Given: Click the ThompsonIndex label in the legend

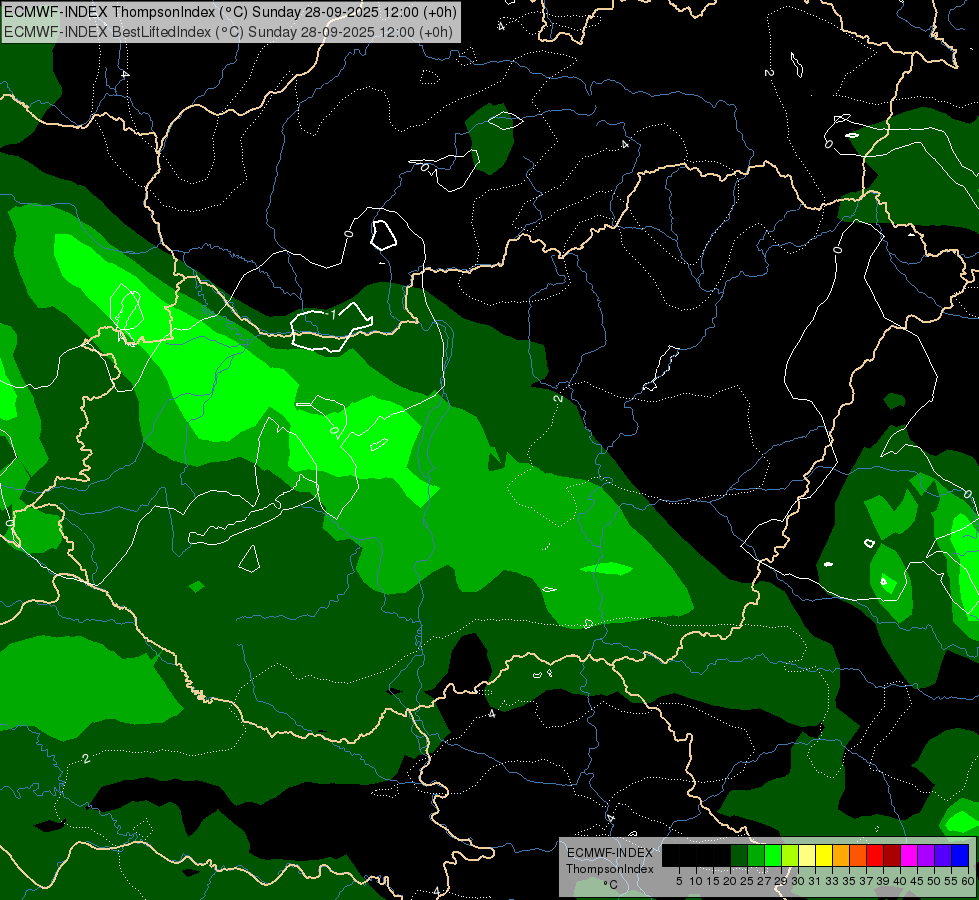Looking at the screenshot, I should (610, 869).
